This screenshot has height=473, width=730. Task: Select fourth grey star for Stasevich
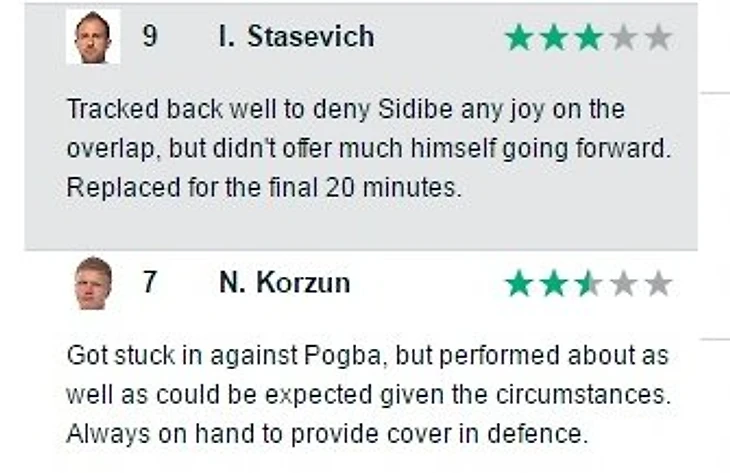click(x=624, y=37)
